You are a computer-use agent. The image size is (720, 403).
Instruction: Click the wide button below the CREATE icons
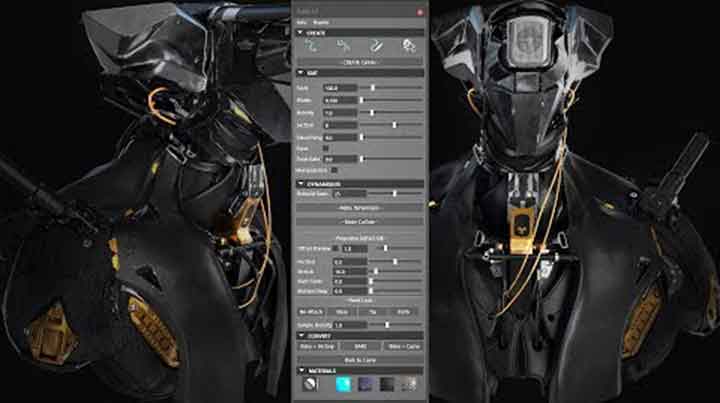[359, 60]
